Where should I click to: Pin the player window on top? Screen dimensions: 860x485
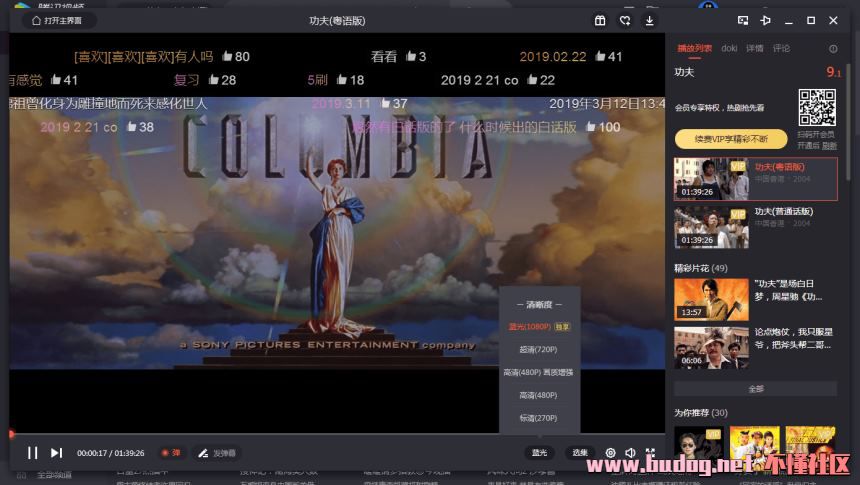766,20
